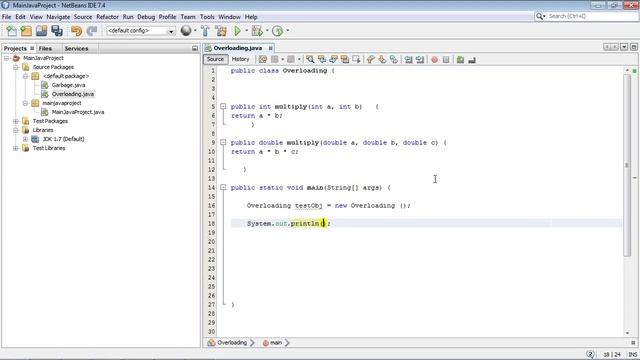This screenshot has width=640, height=360.
Task: Collapse the MainJavaProject tree node
Action: (7, 58)
